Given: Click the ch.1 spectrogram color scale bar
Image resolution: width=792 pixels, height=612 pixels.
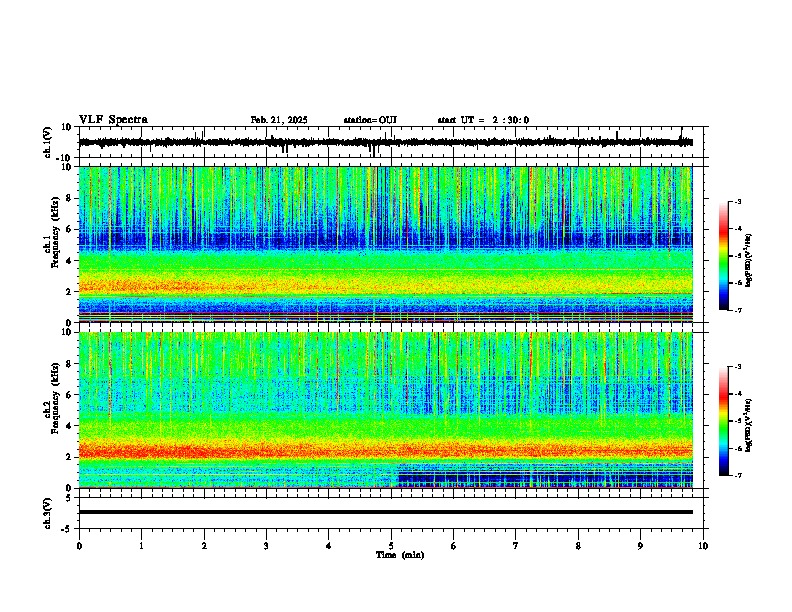Looking at the screenshot, I should (723, 256).
